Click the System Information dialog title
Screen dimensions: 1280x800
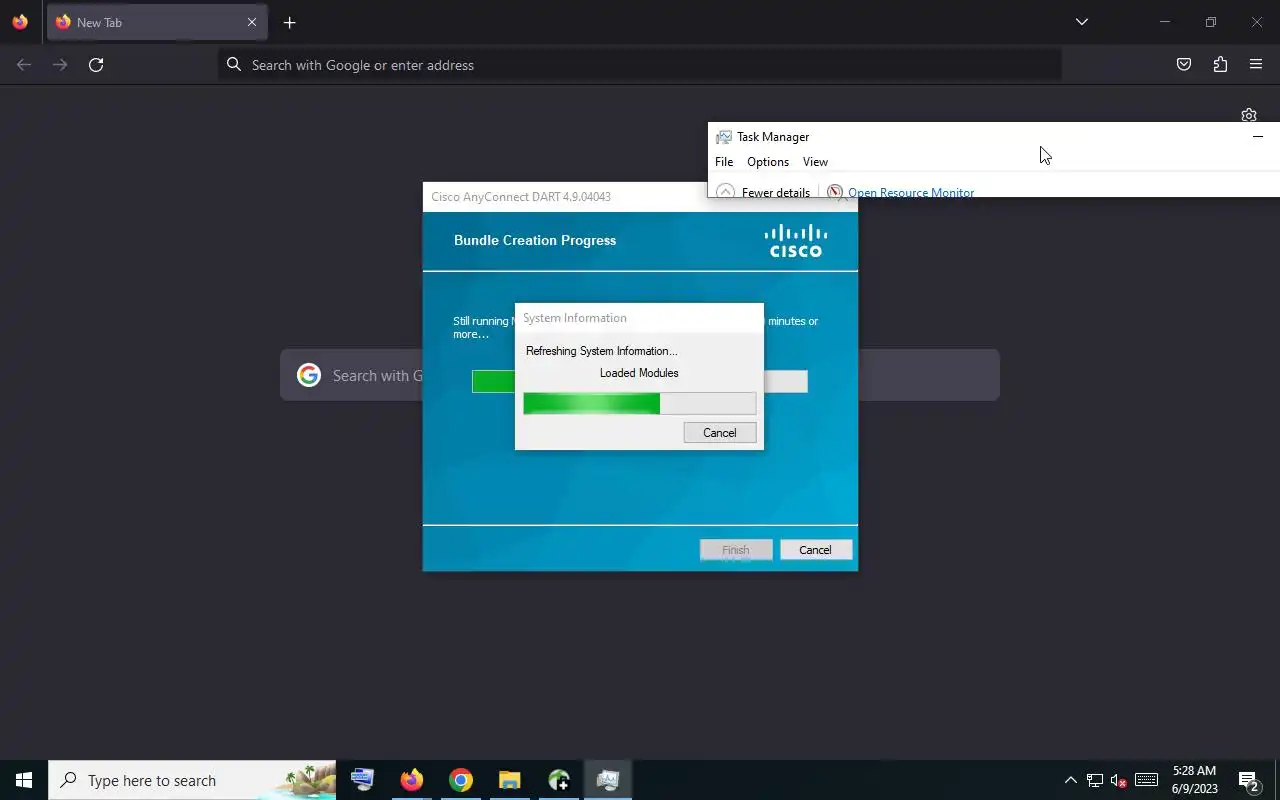575,318
